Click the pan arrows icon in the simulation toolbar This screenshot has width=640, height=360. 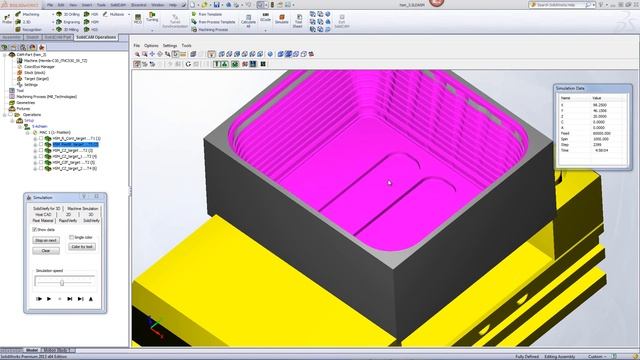(152, 54)
